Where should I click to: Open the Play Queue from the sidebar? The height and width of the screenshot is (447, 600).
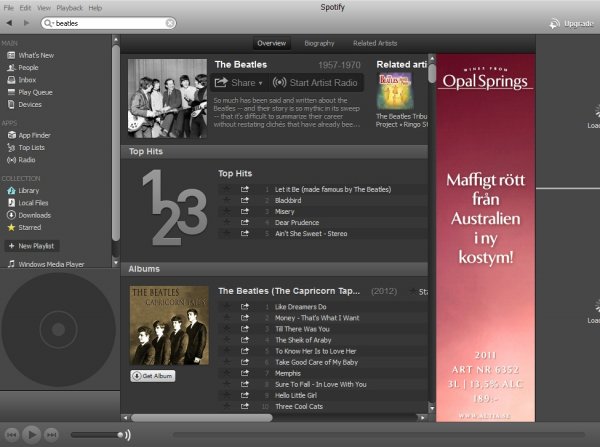[34, 91]
